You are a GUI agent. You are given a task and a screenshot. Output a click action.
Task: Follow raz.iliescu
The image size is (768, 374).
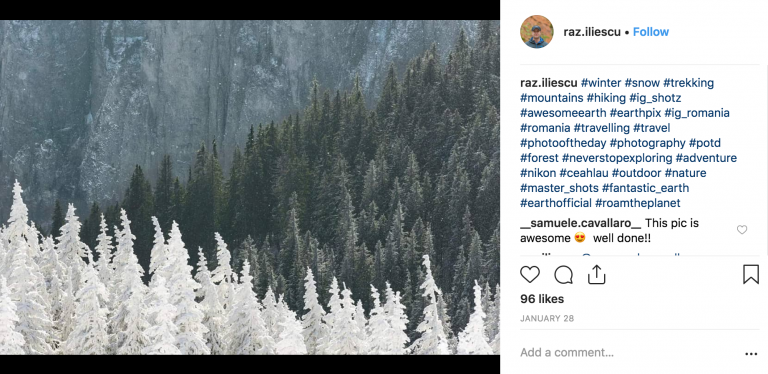point(650,32)
